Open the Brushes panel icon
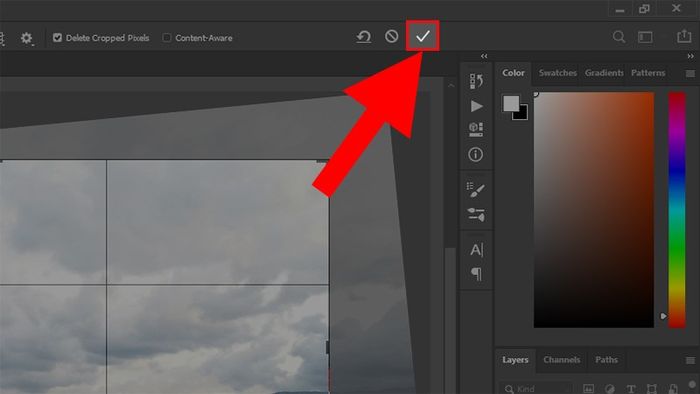 pos(476,214)
